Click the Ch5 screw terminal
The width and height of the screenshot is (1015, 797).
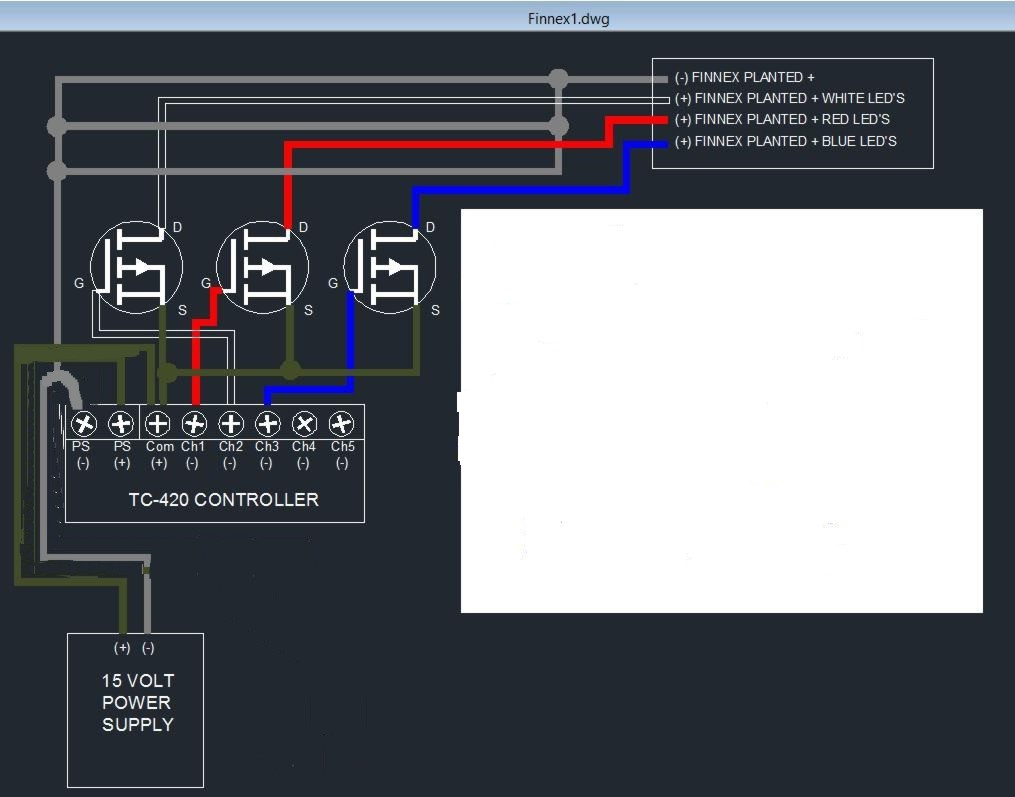pyautogui.click(x=341, y=424)
